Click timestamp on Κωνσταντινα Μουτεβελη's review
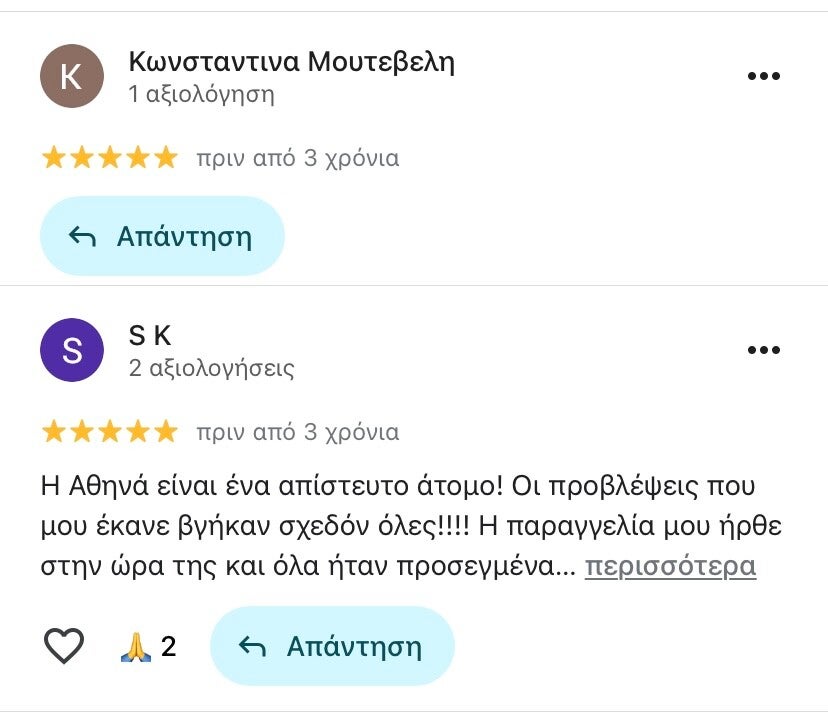Viewport: 828px width, 716px height. 297,158
